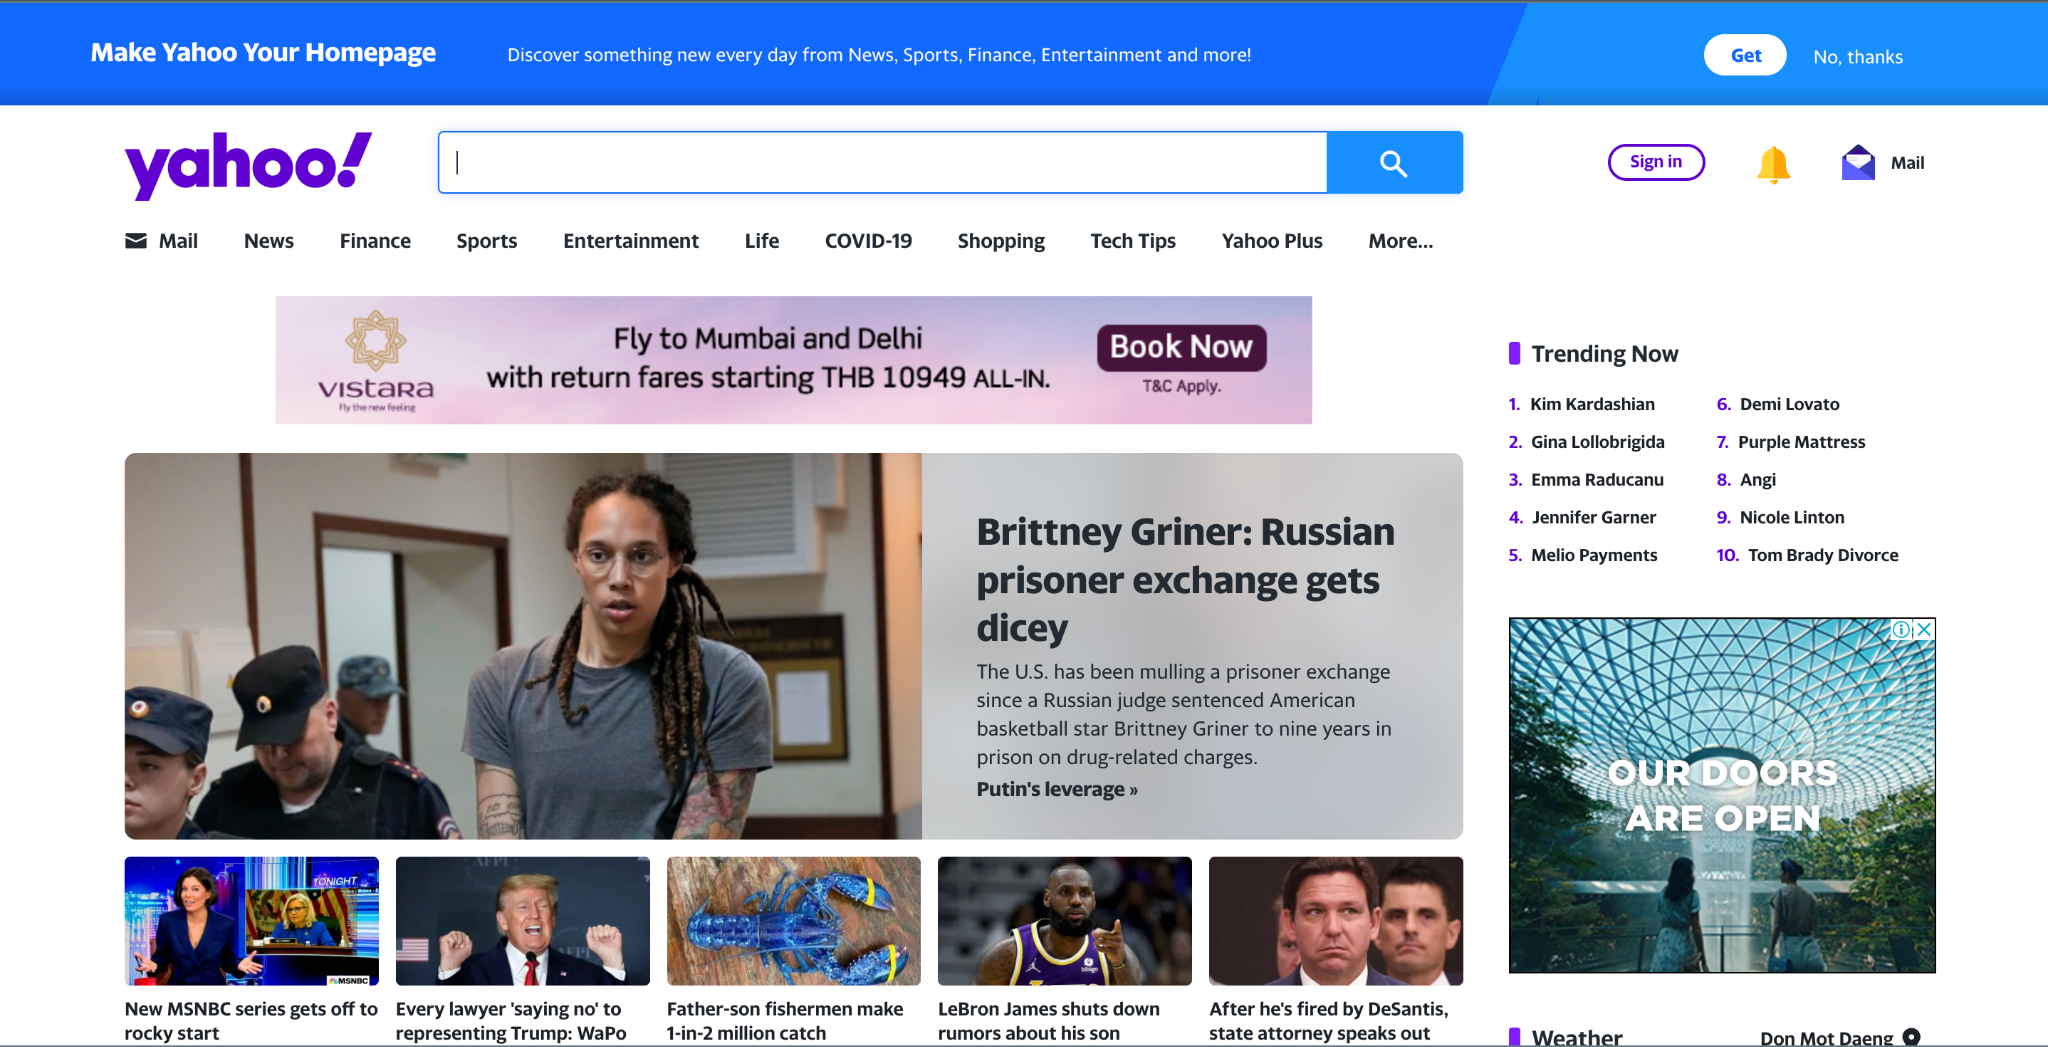Go to the Shopping section

(1001, 241)
